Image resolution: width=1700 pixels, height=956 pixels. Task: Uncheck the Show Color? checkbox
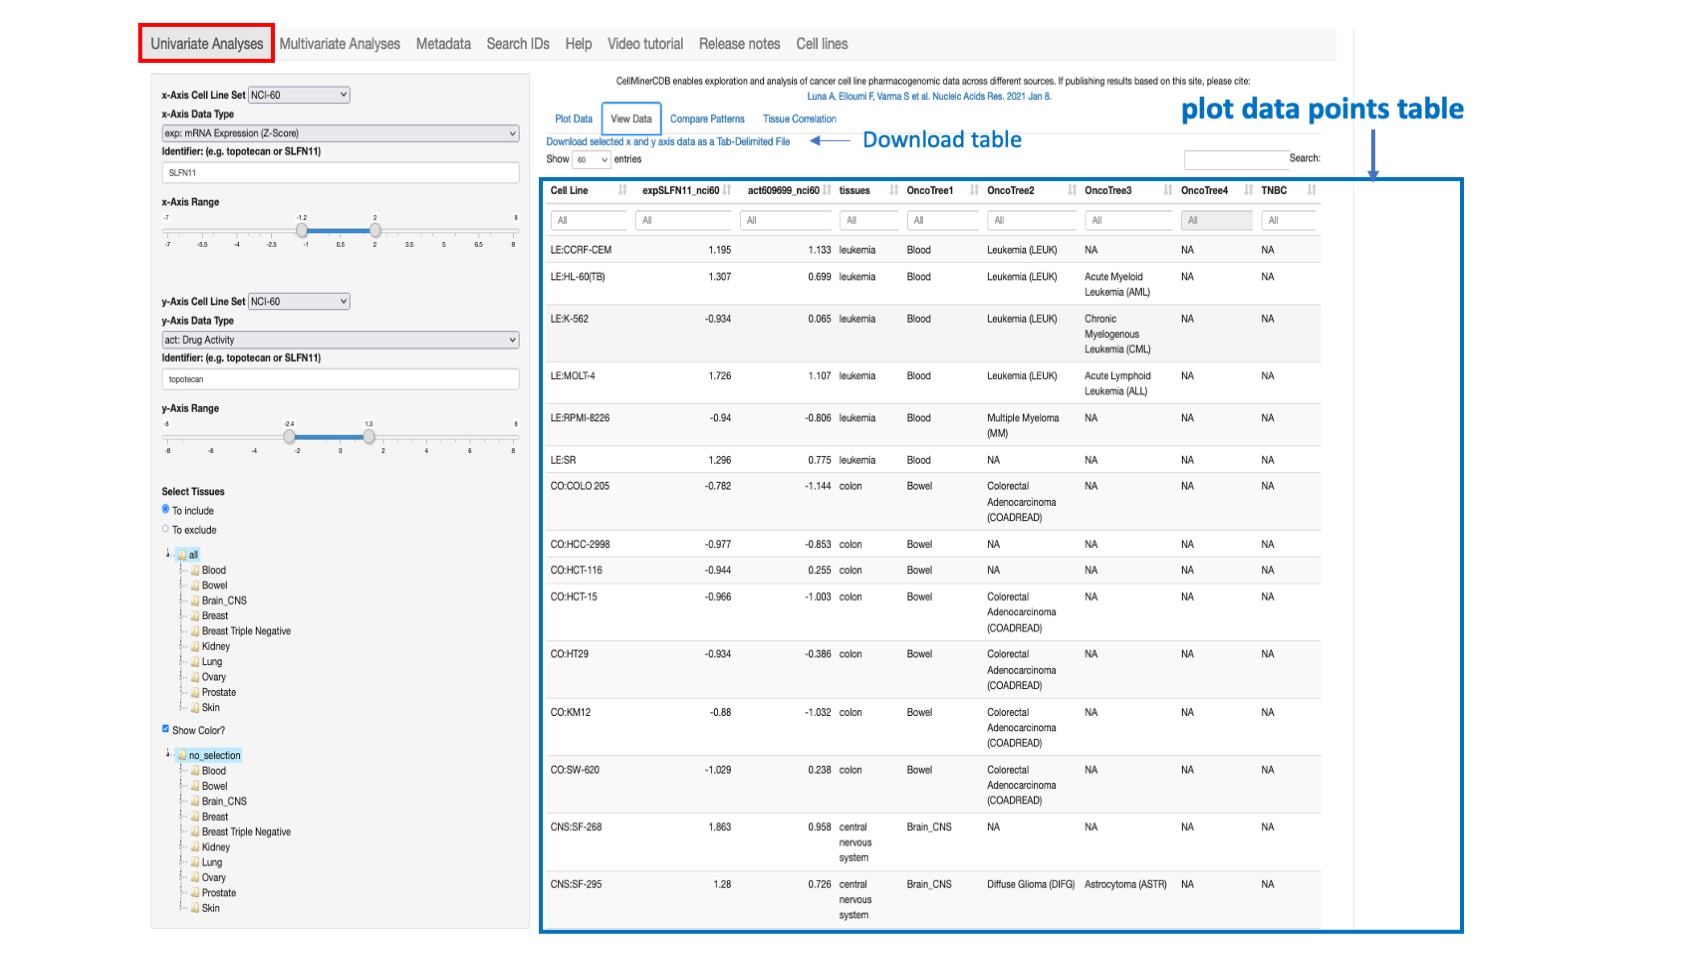coord(164,729)
